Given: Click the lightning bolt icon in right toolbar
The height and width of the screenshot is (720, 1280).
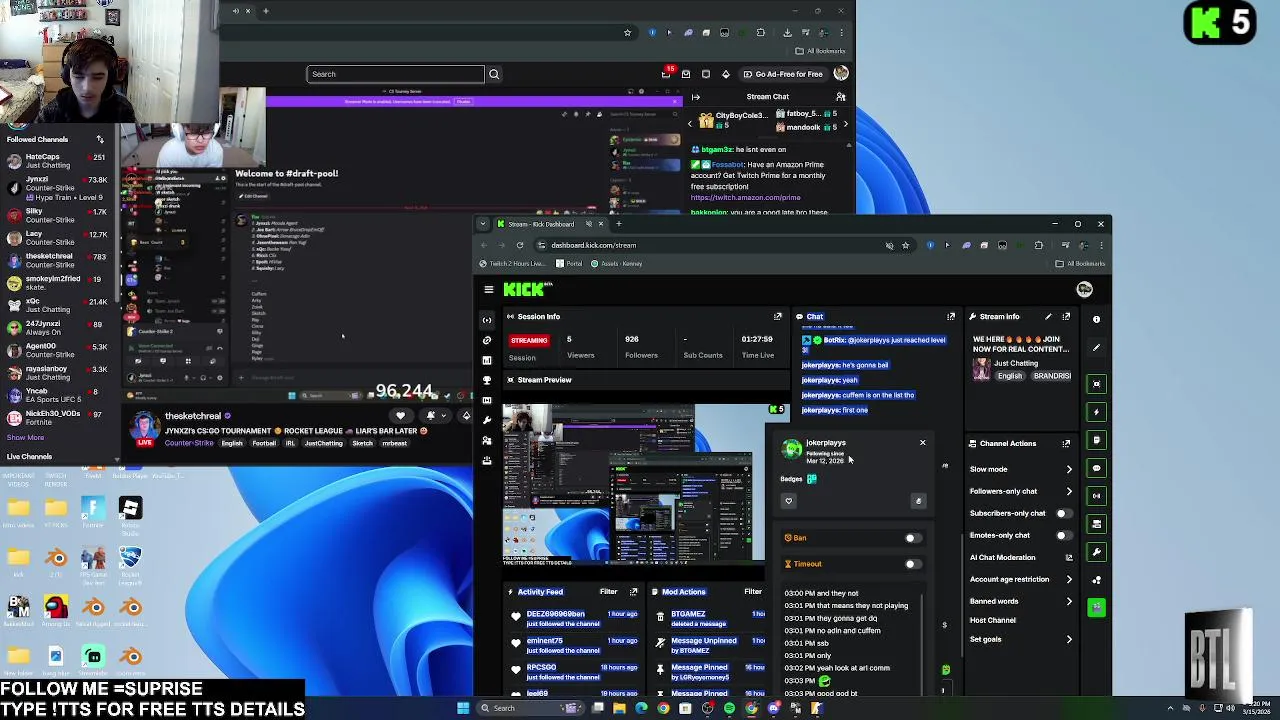Looking at the screenshot, I should click(1097, 412).
